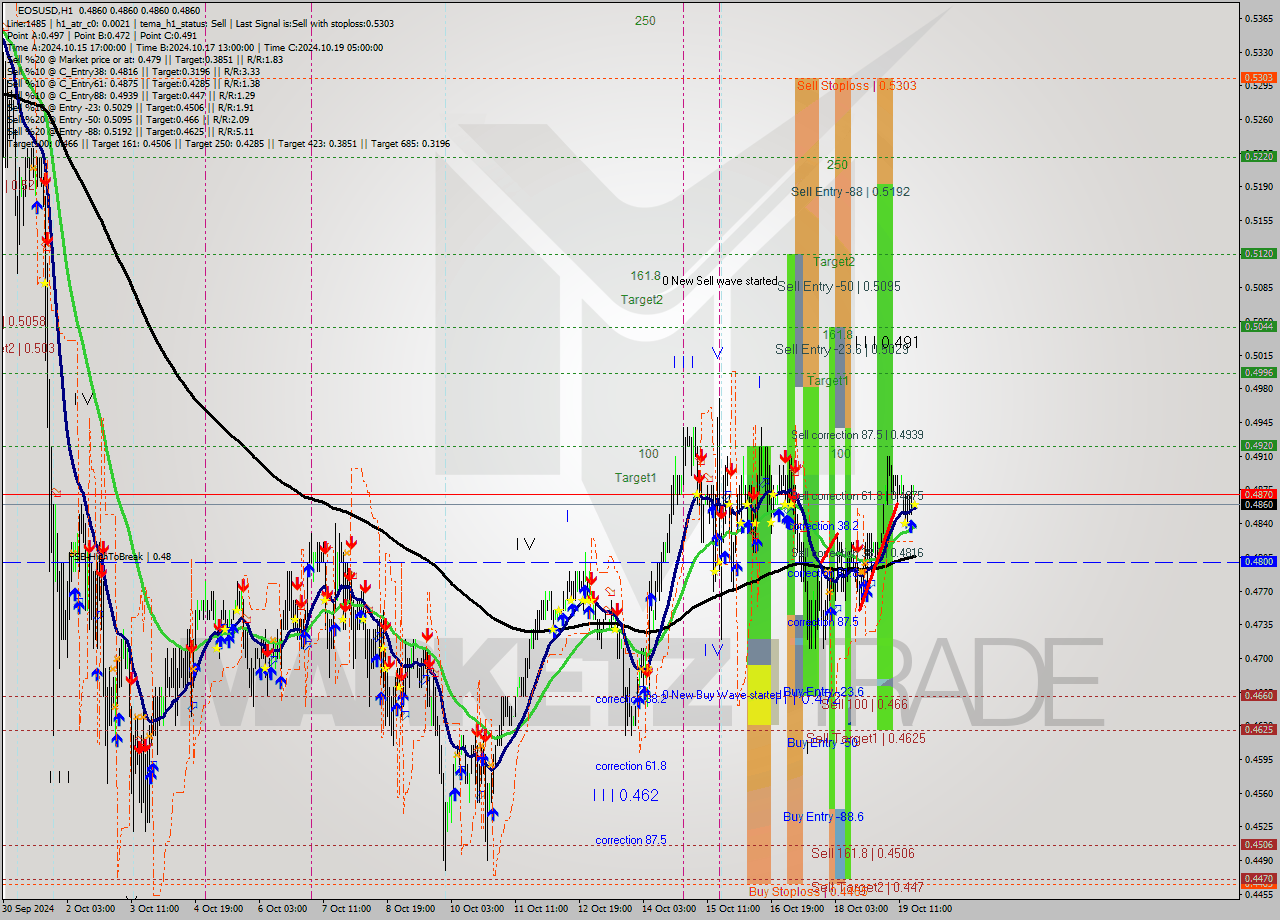Screen dimensions: 1280x920
Task: Click '4 Oct 19:00' on time axis
Action: (217, 909)
